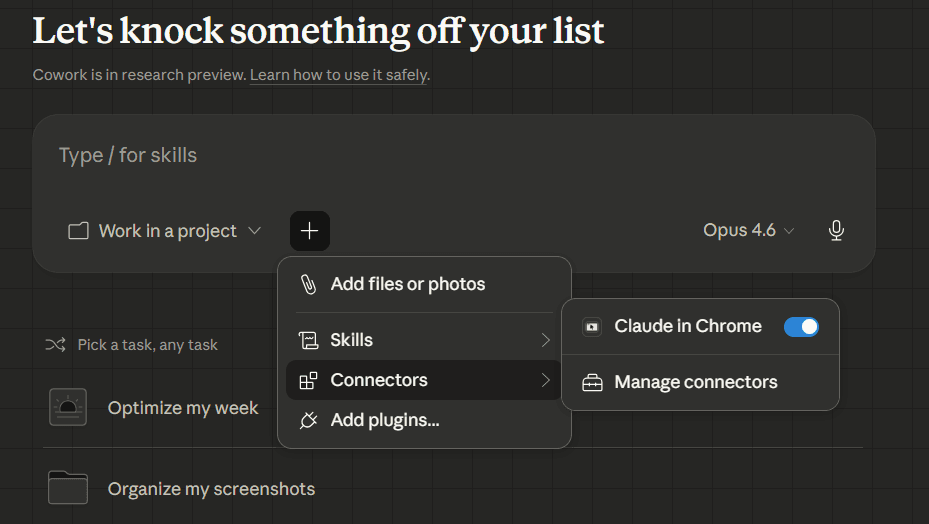
Task: Choose Add plugins from the menu
Action: (x=385, y=420)
